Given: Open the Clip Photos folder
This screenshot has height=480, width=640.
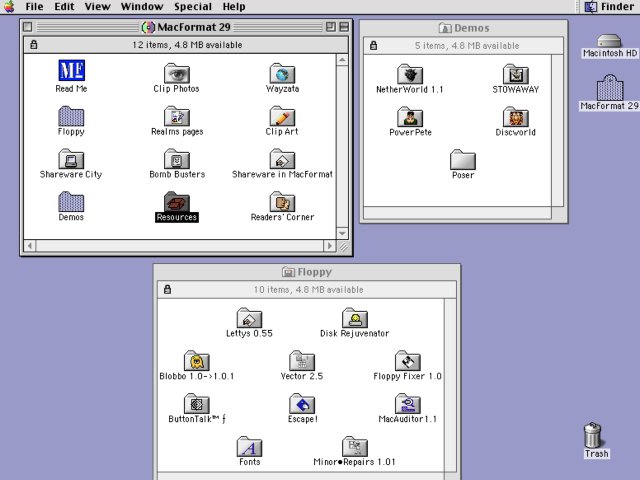Looking at the screenshot, I should click(176, 73).
